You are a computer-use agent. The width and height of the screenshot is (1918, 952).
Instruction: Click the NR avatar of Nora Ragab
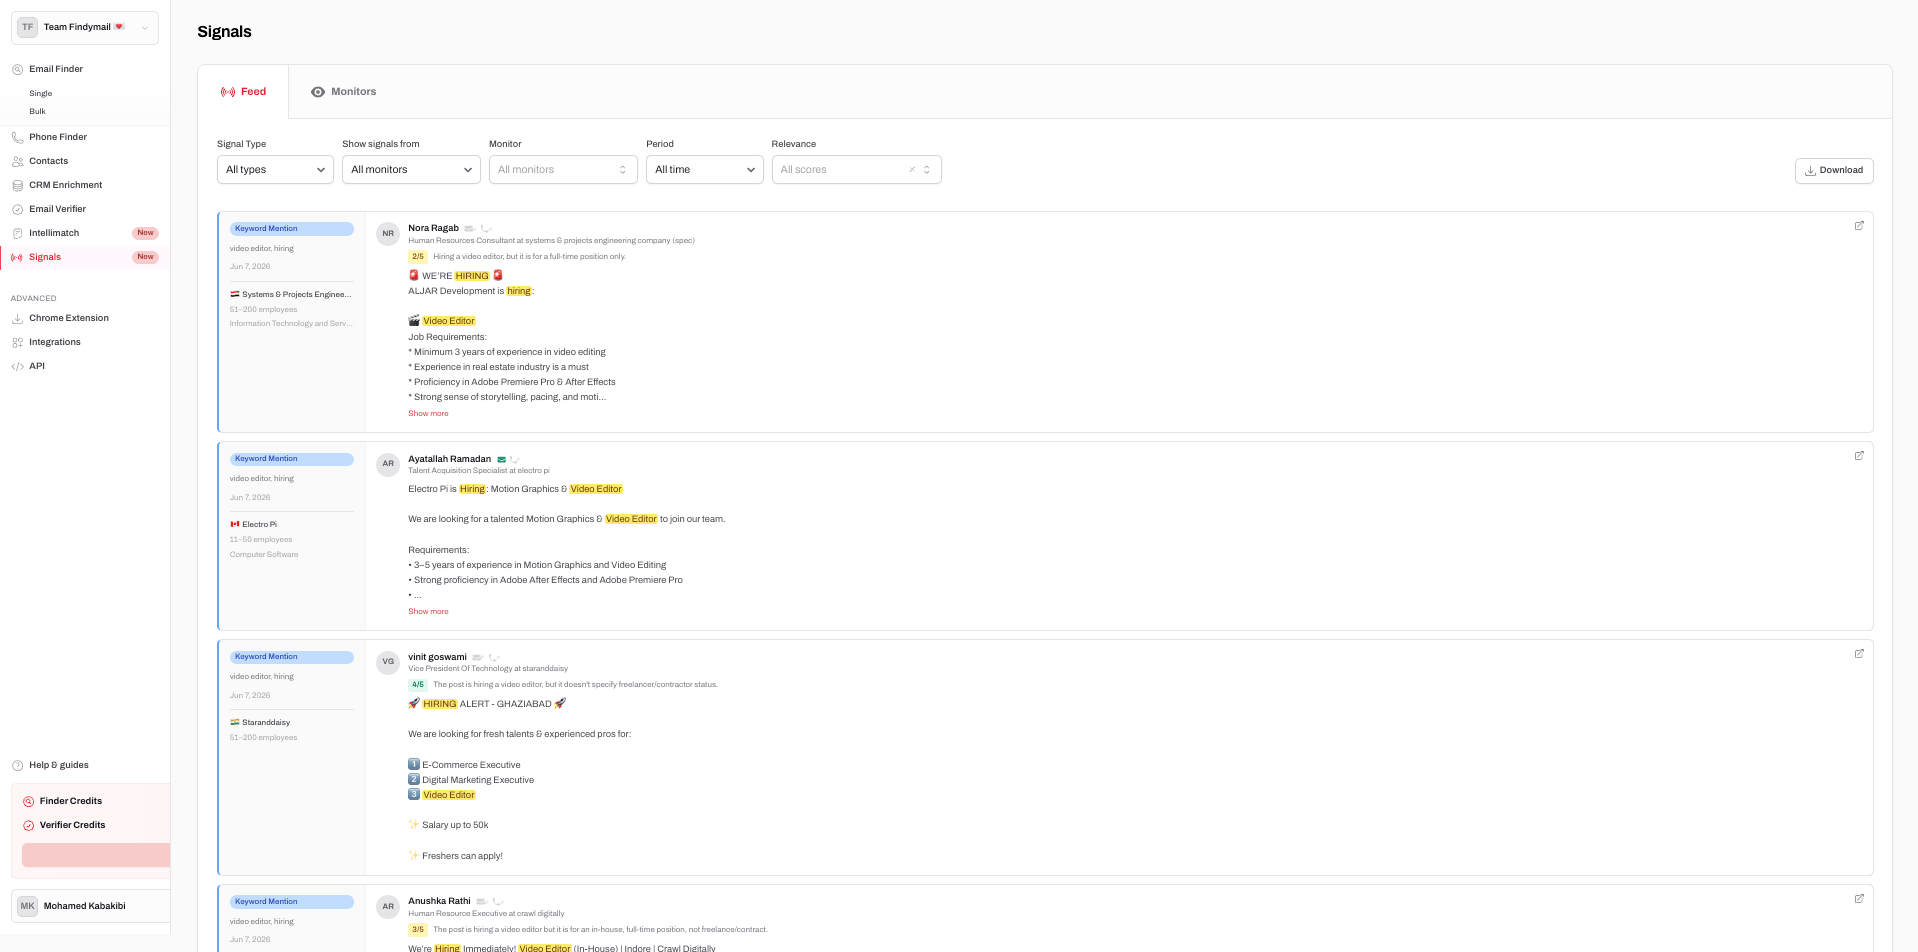(x=388, y=234)
